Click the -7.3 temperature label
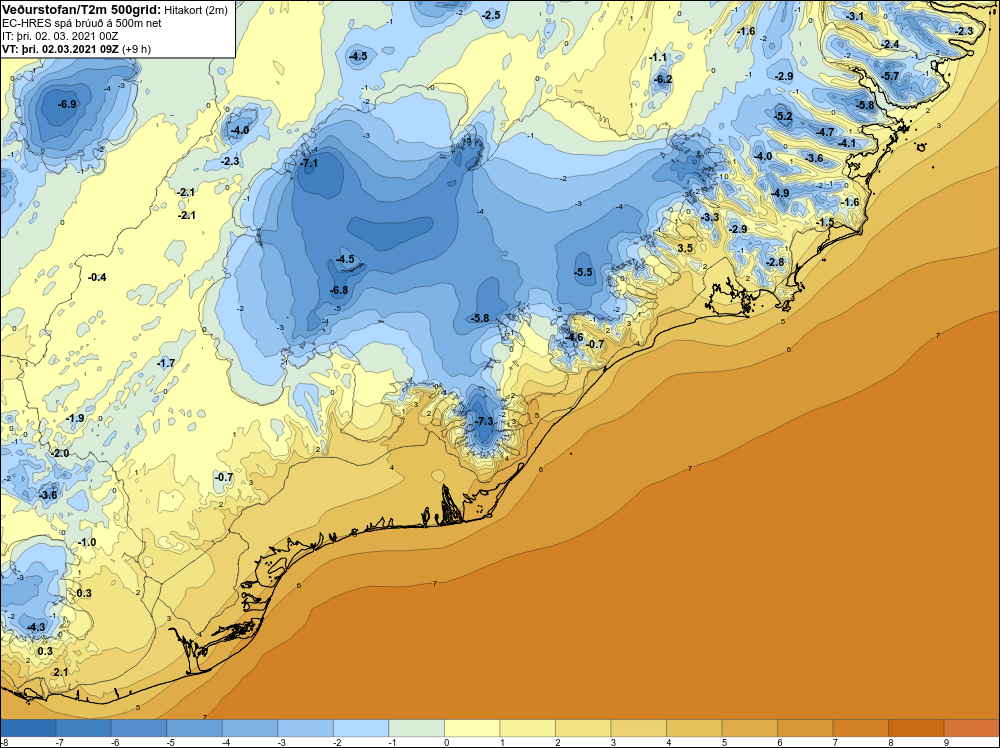The height and width of the screenshot is (748, 1000). pos(484,422)
